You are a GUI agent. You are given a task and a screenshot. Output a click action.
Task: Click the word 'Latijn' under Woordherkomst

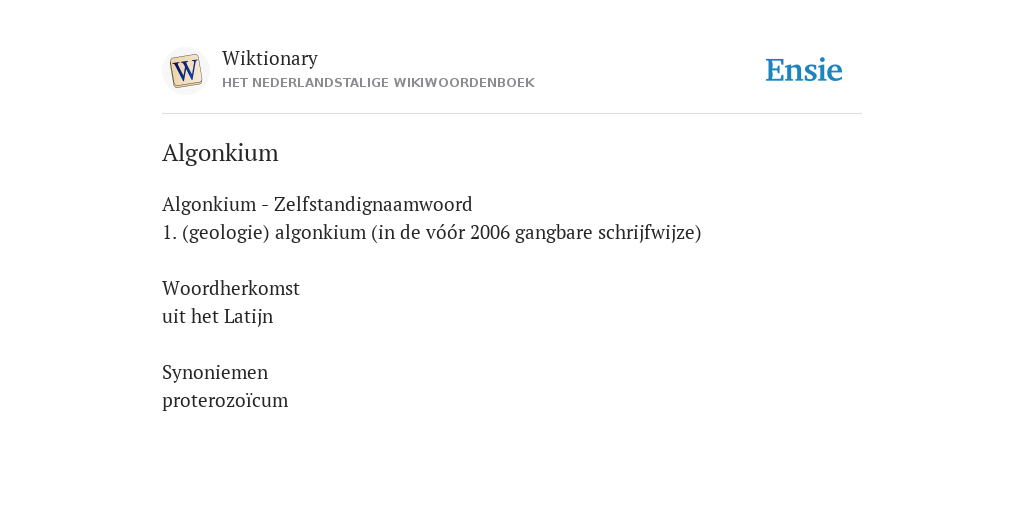(248, 317)
